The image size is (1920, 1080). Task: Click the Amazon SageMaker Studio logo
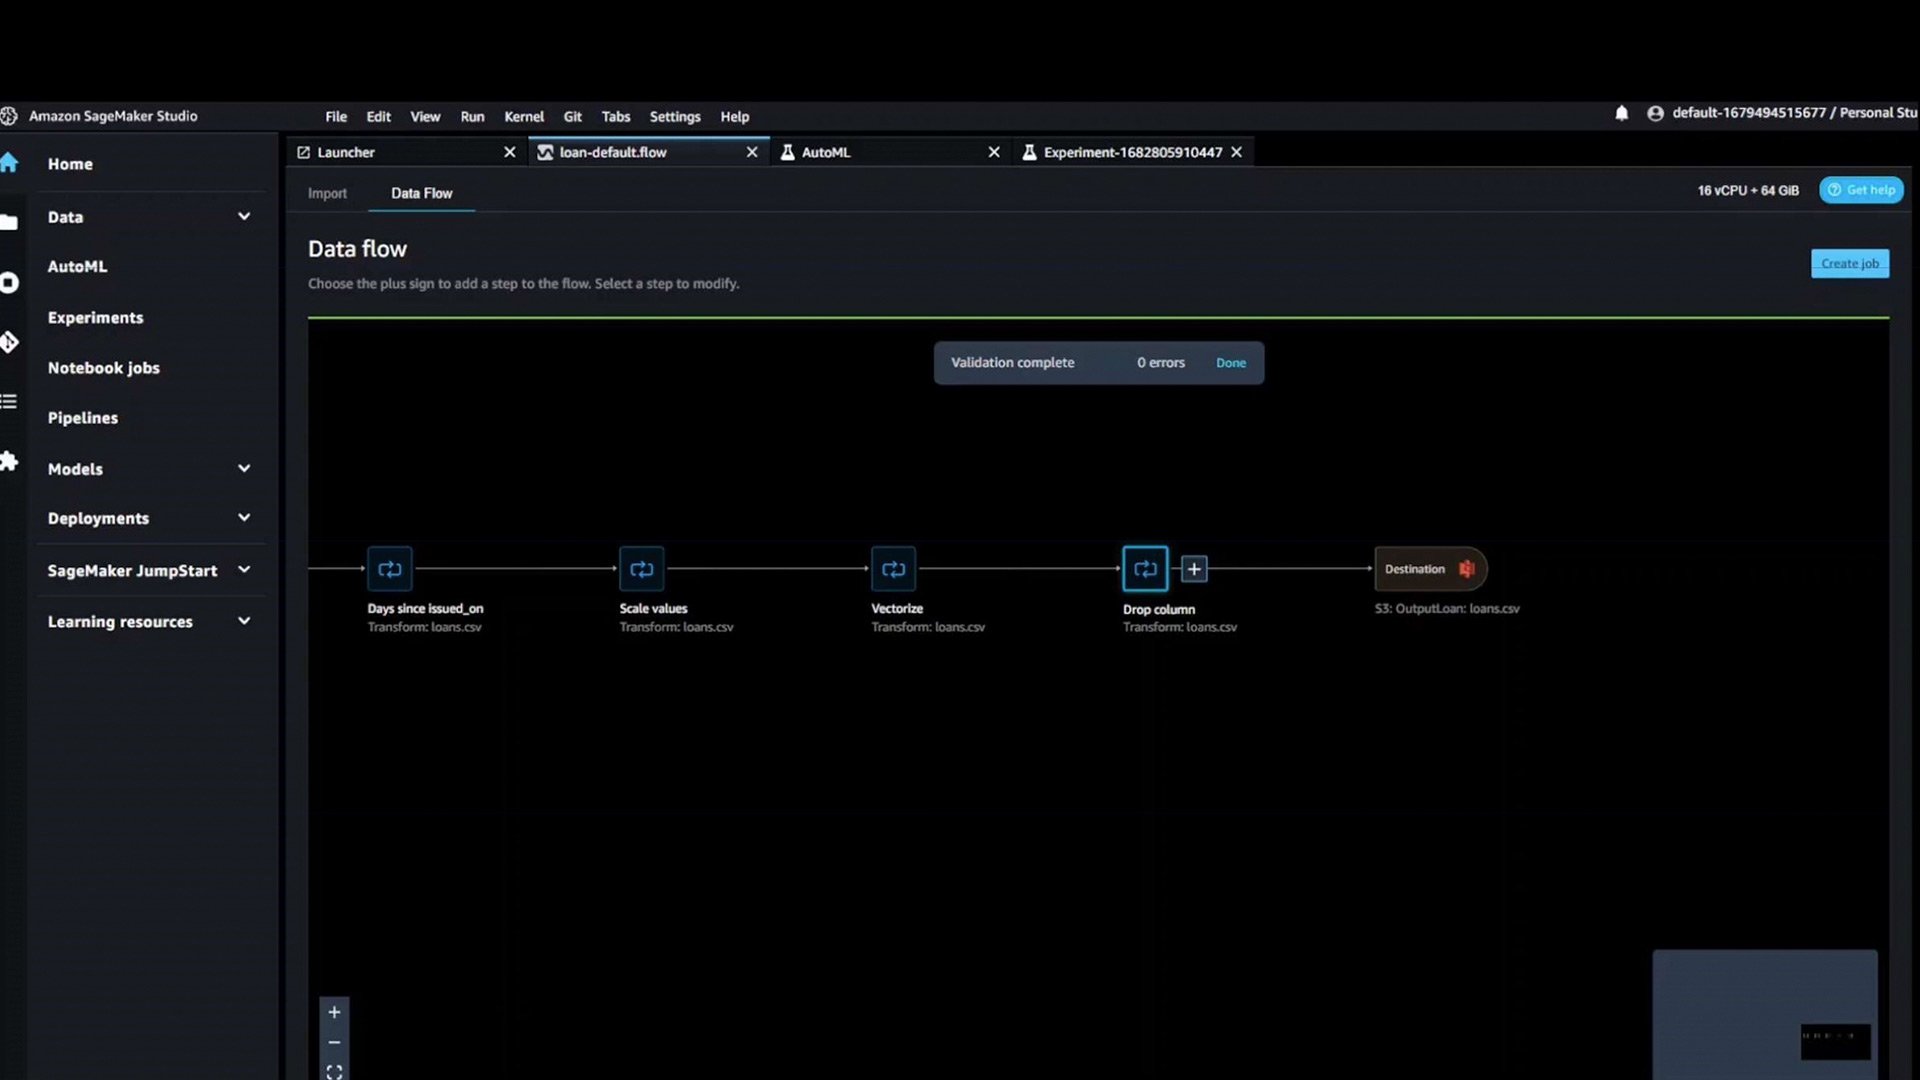pos(9,116)
